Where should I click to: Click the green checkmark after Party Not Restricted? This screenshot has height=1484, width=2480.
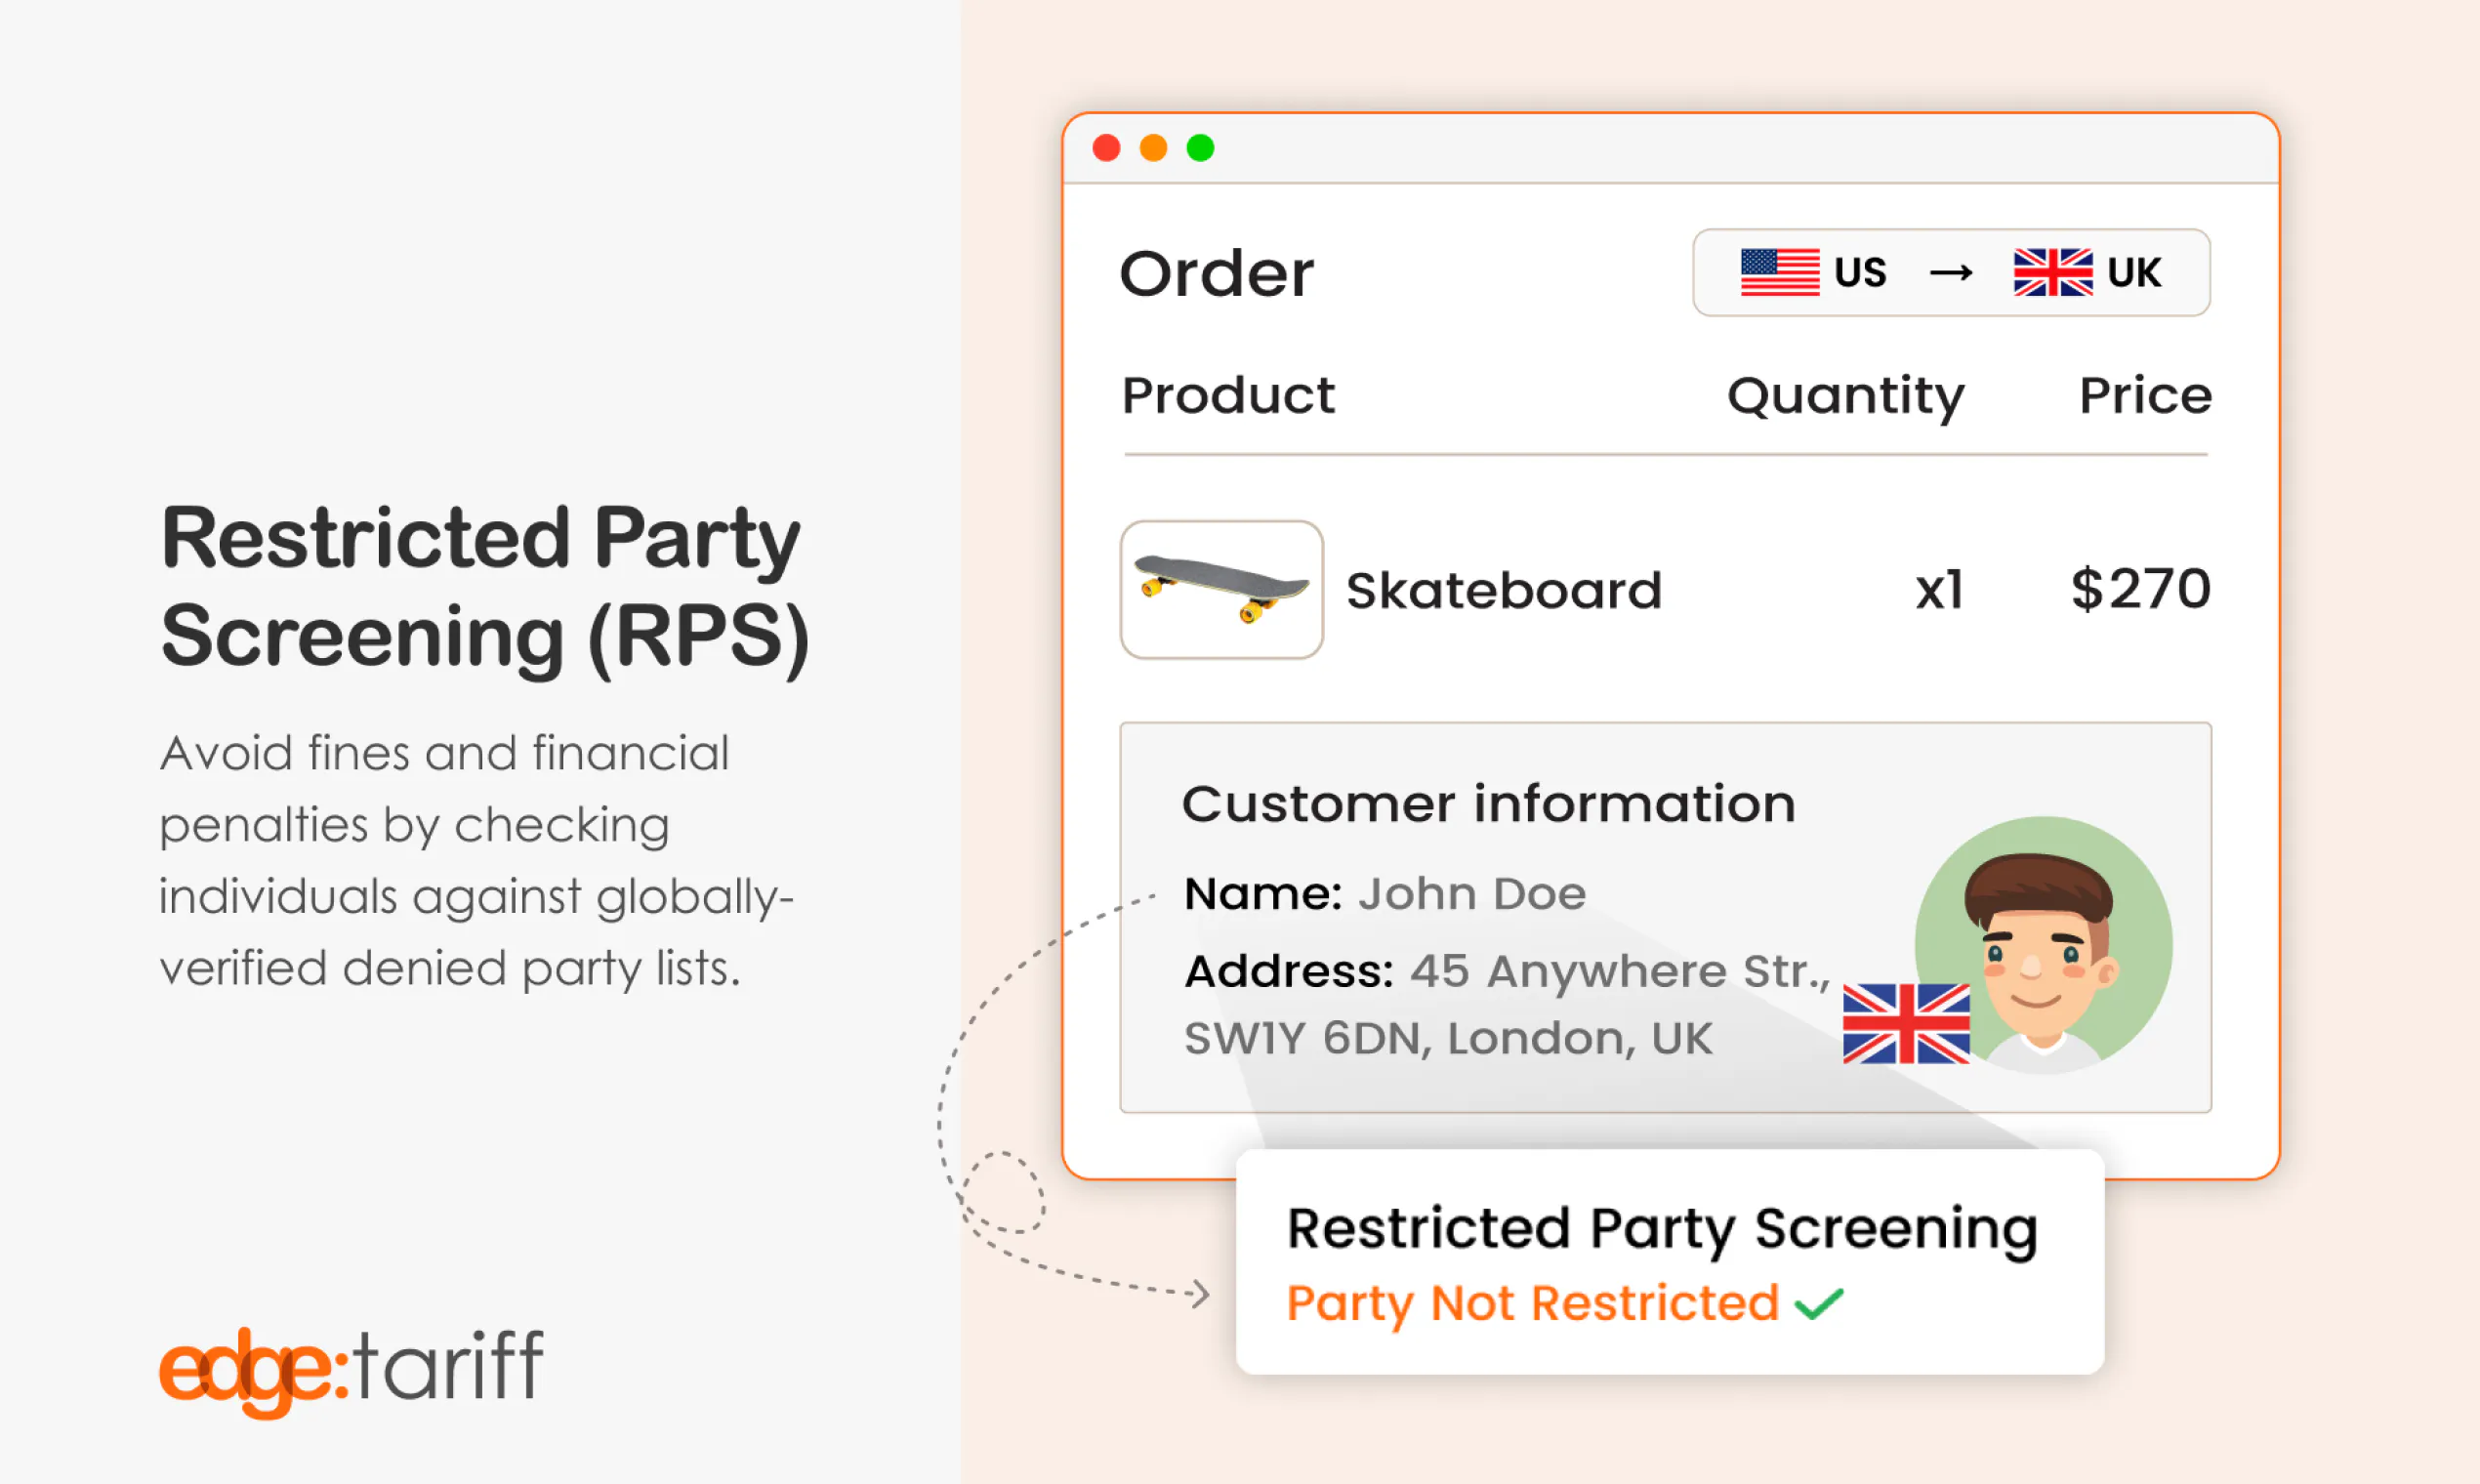tap(1818, 1303)
